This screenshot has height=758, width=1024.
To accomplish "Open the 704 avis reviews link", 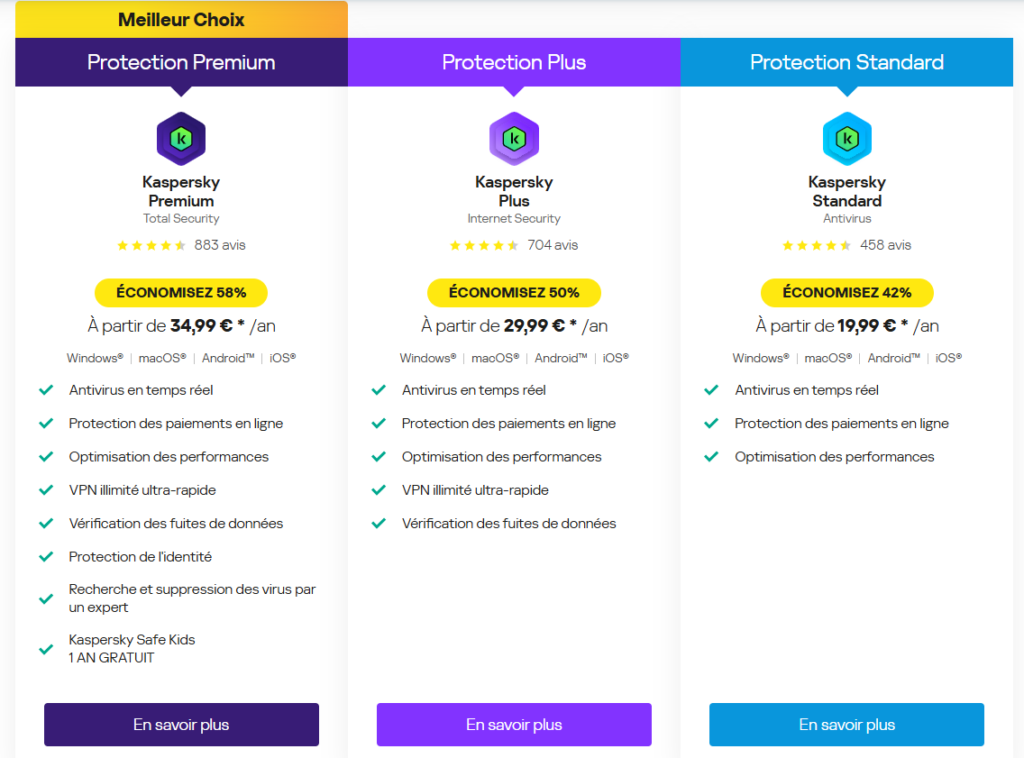I will 553,245.
